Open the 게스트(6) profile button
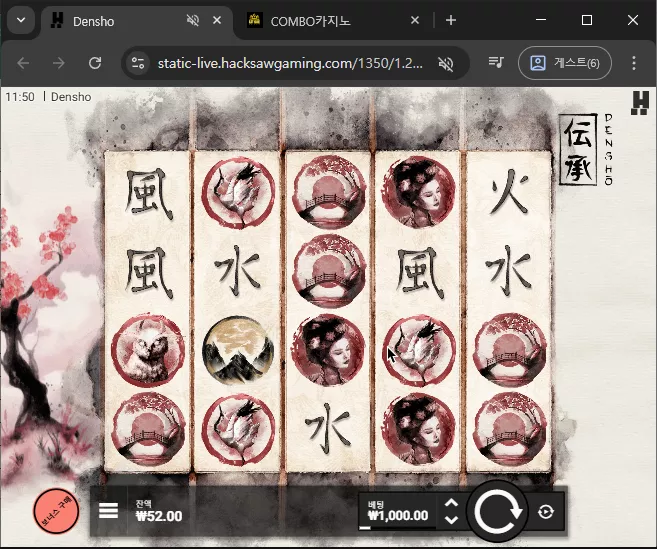657x549 pixels. tap(564, 63)
